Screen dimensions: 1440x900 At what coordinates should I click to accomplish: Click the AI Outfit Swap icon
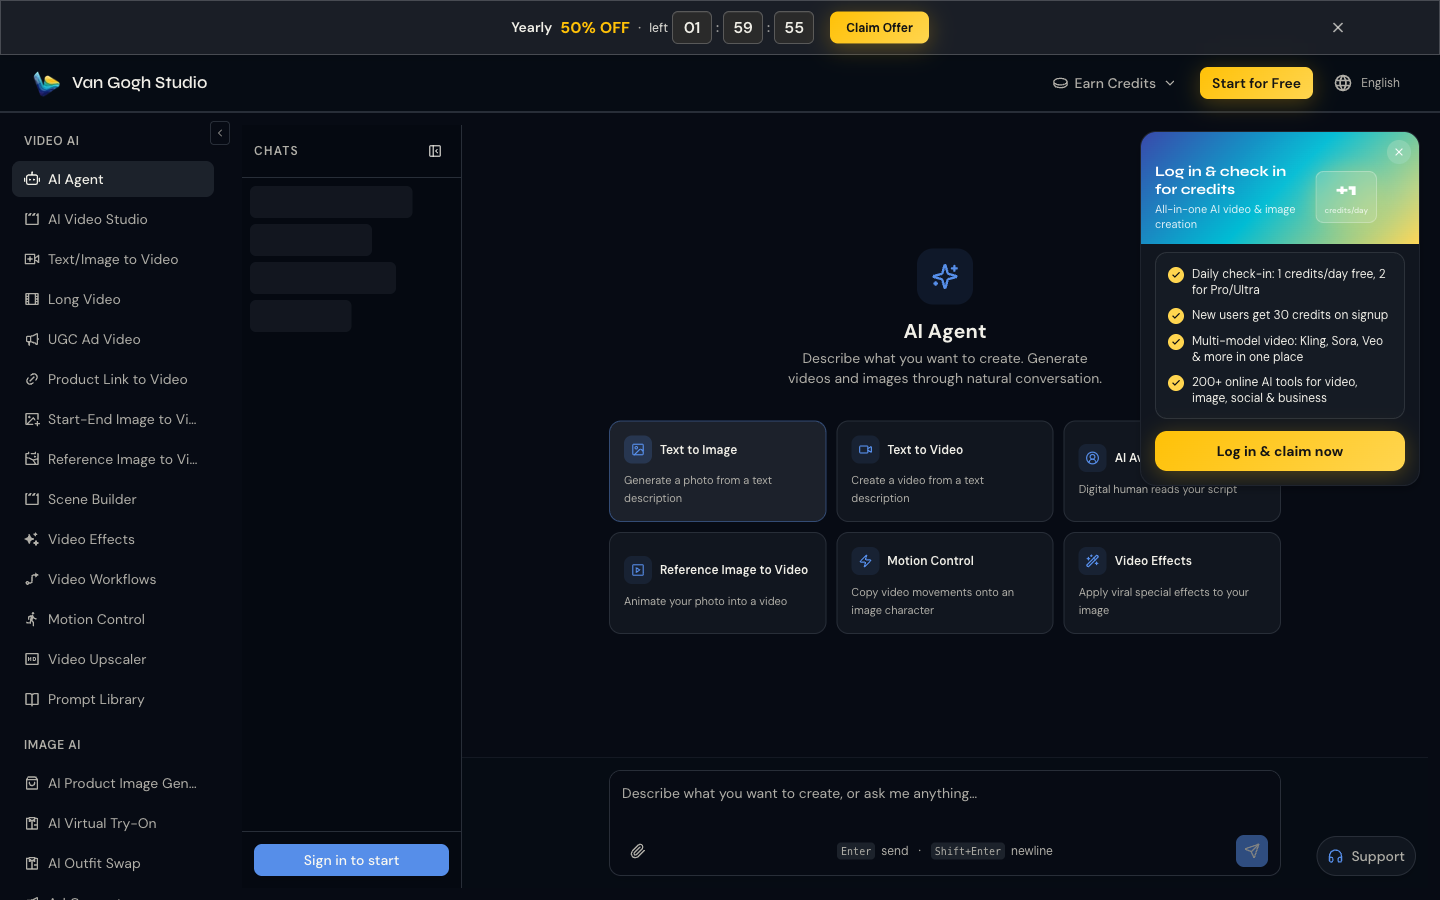pyautogui.click(x=32, y=863)
